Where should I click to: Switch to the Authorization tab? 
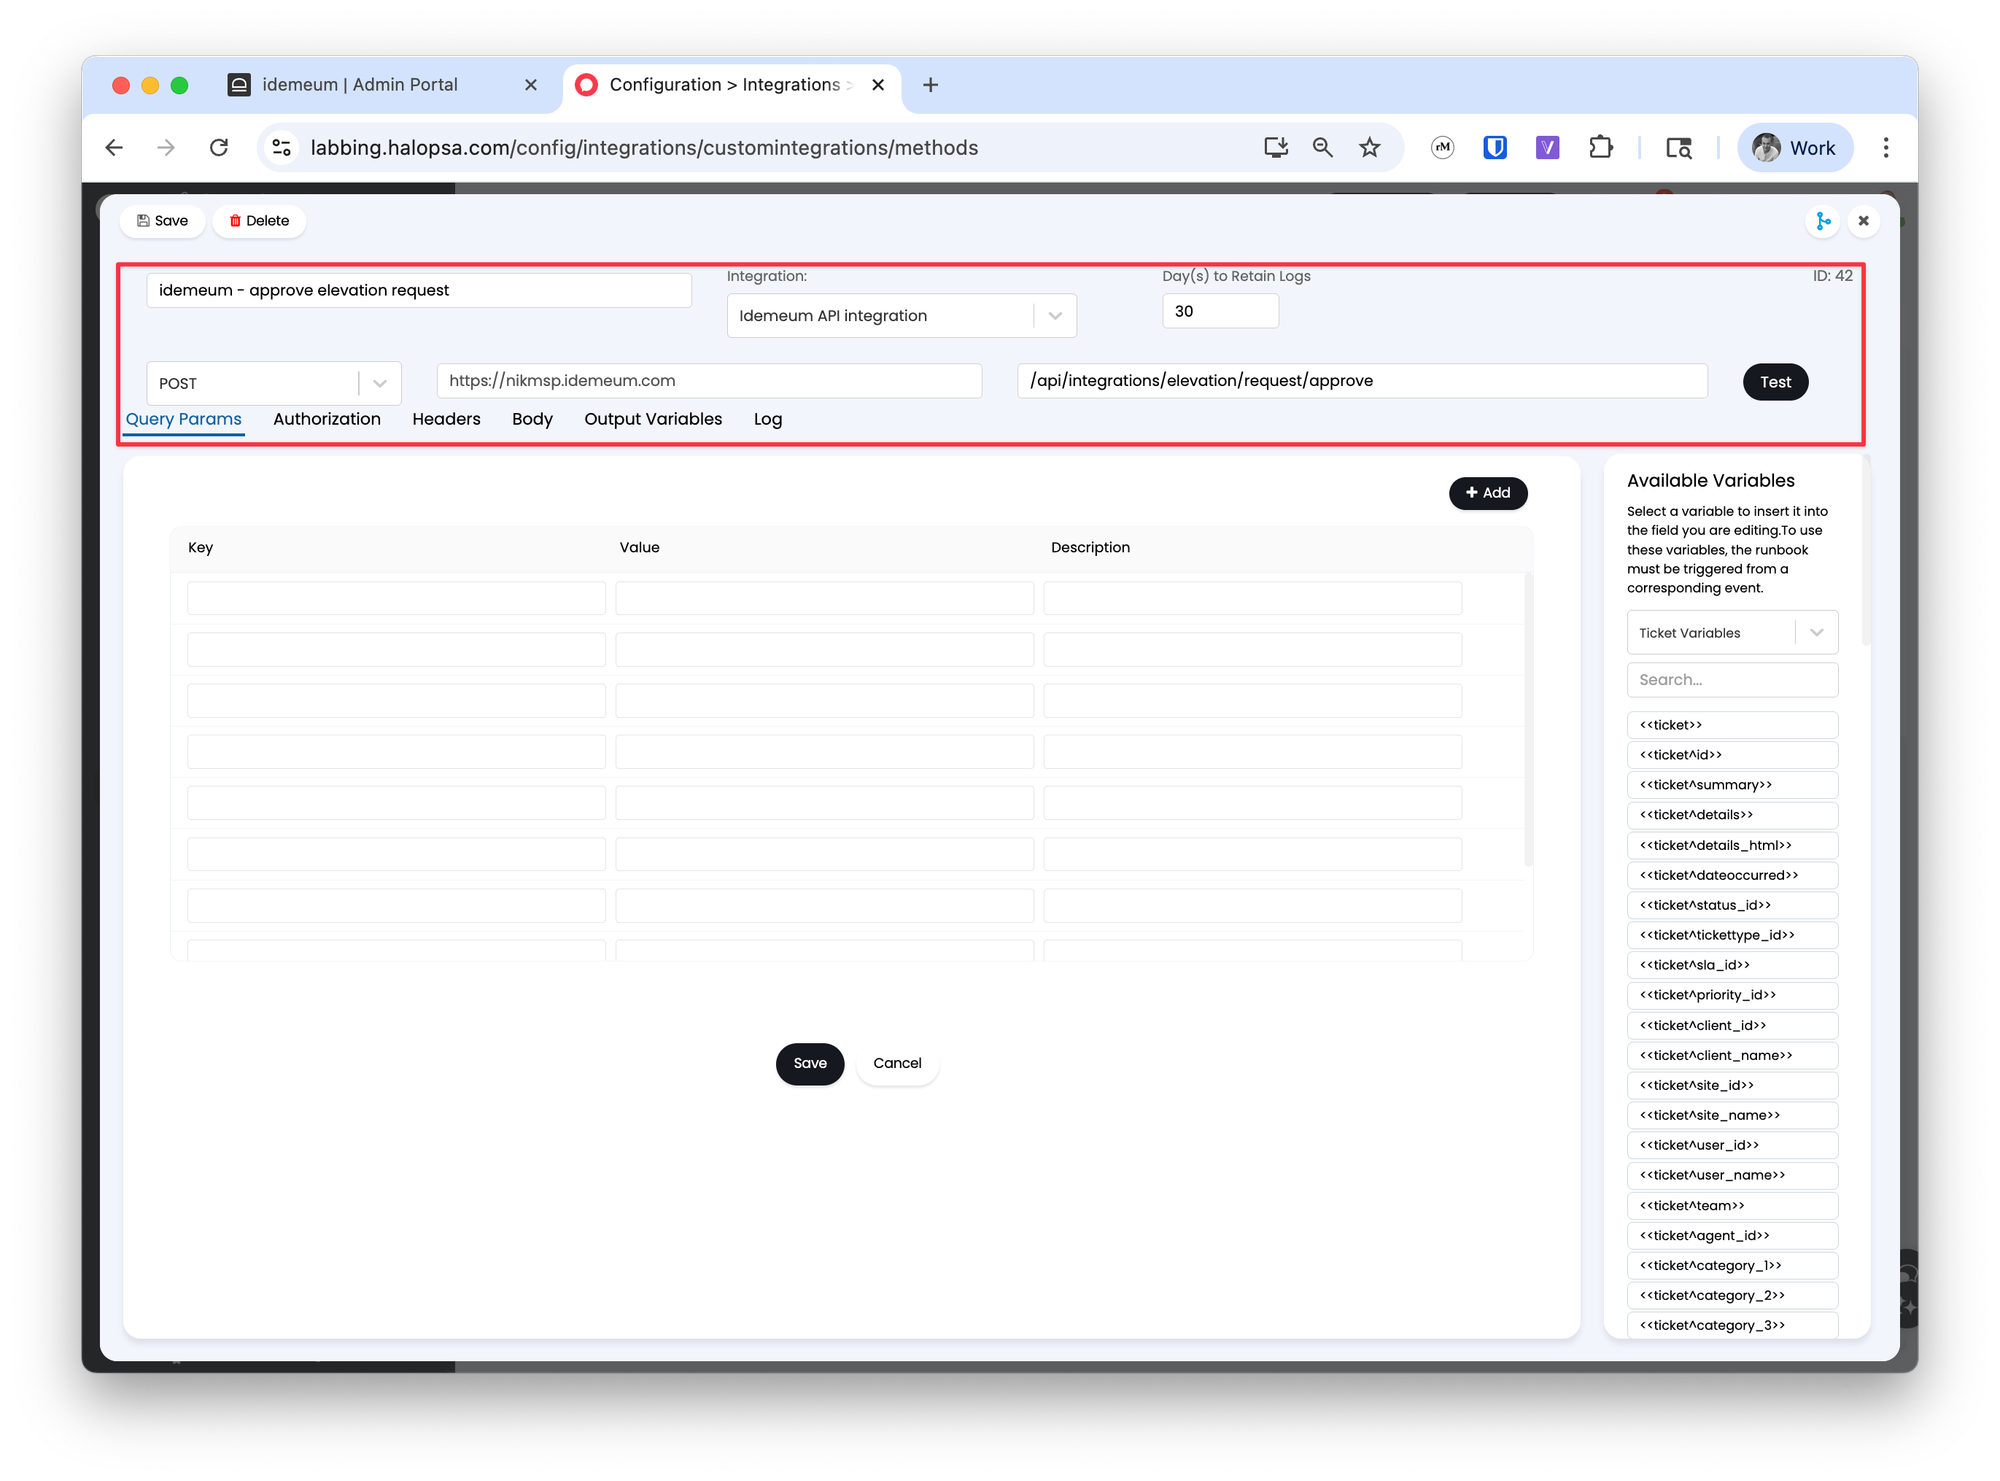coord(327,419)
